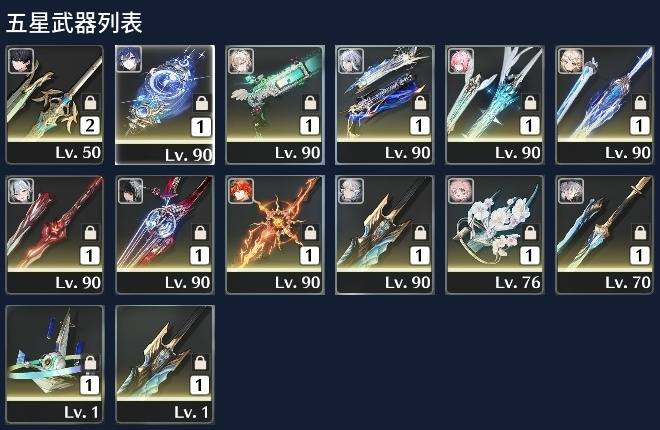
Task: Select the red crimson sword weapon card
Action: pyautogui.click(x=55, y=235)
